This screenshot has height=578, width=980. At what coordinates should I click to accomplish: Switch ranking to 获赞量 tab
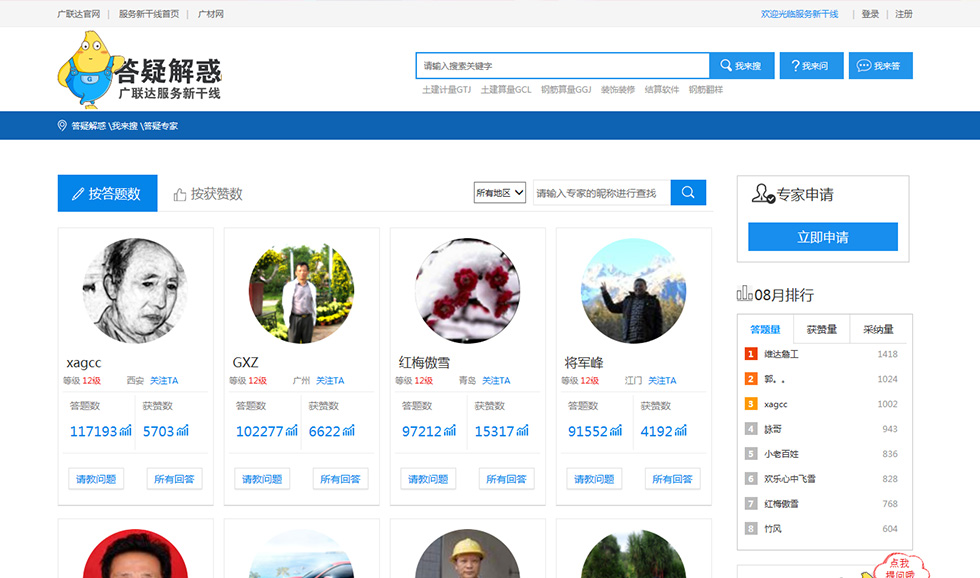click(x=821, y=329)
